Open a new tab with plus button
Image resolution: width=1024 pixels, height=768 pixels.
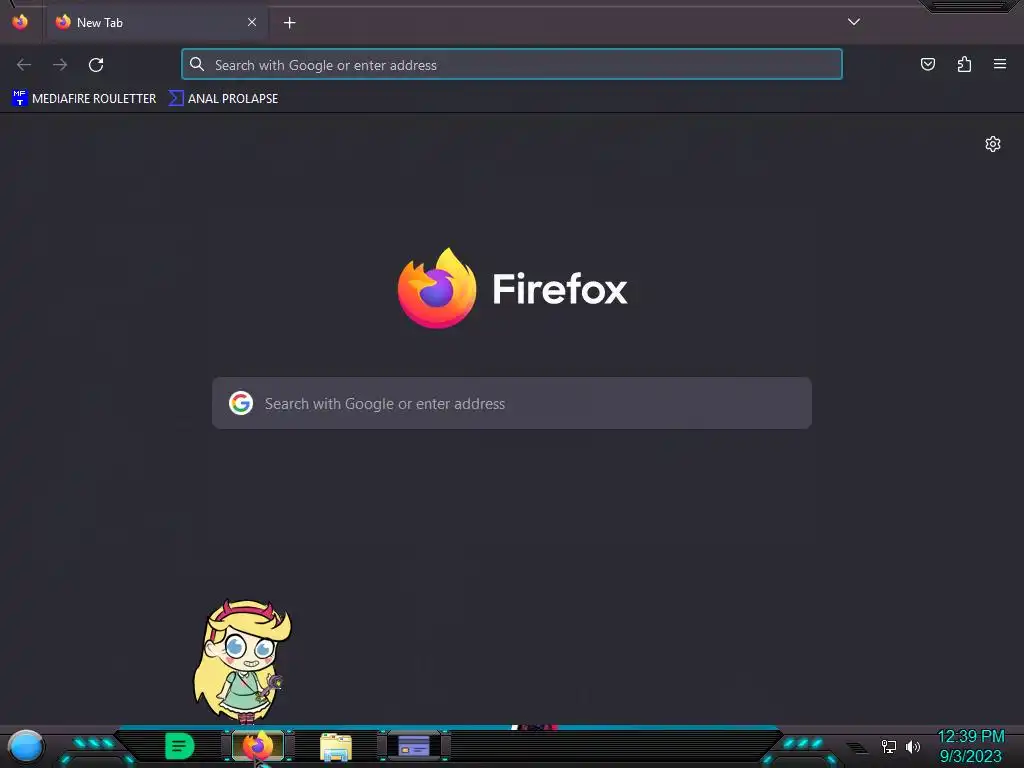pyautogui.click(x=289, y=23)
